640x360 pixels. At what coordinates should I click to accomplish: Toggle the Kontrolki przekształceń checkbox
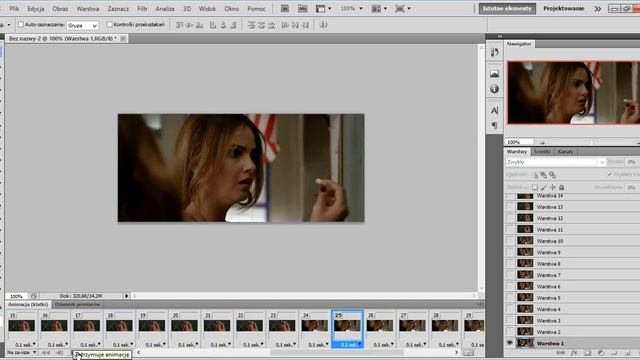[x=109, y=25]
